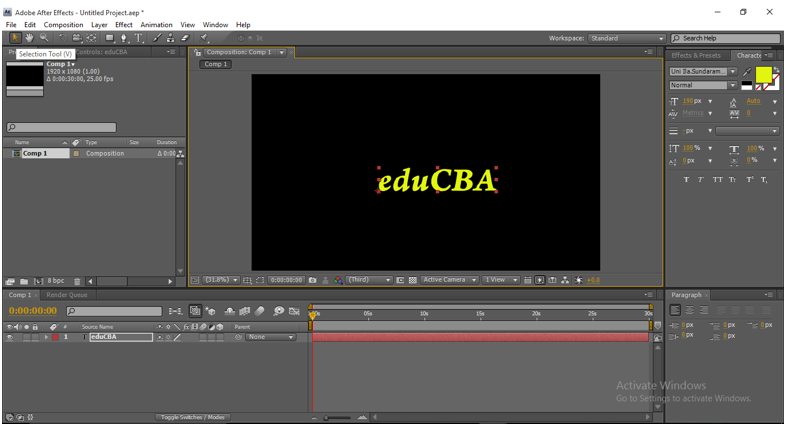Toggle live update button in timeline
The image size is (785, 424).
click(195, 311)
